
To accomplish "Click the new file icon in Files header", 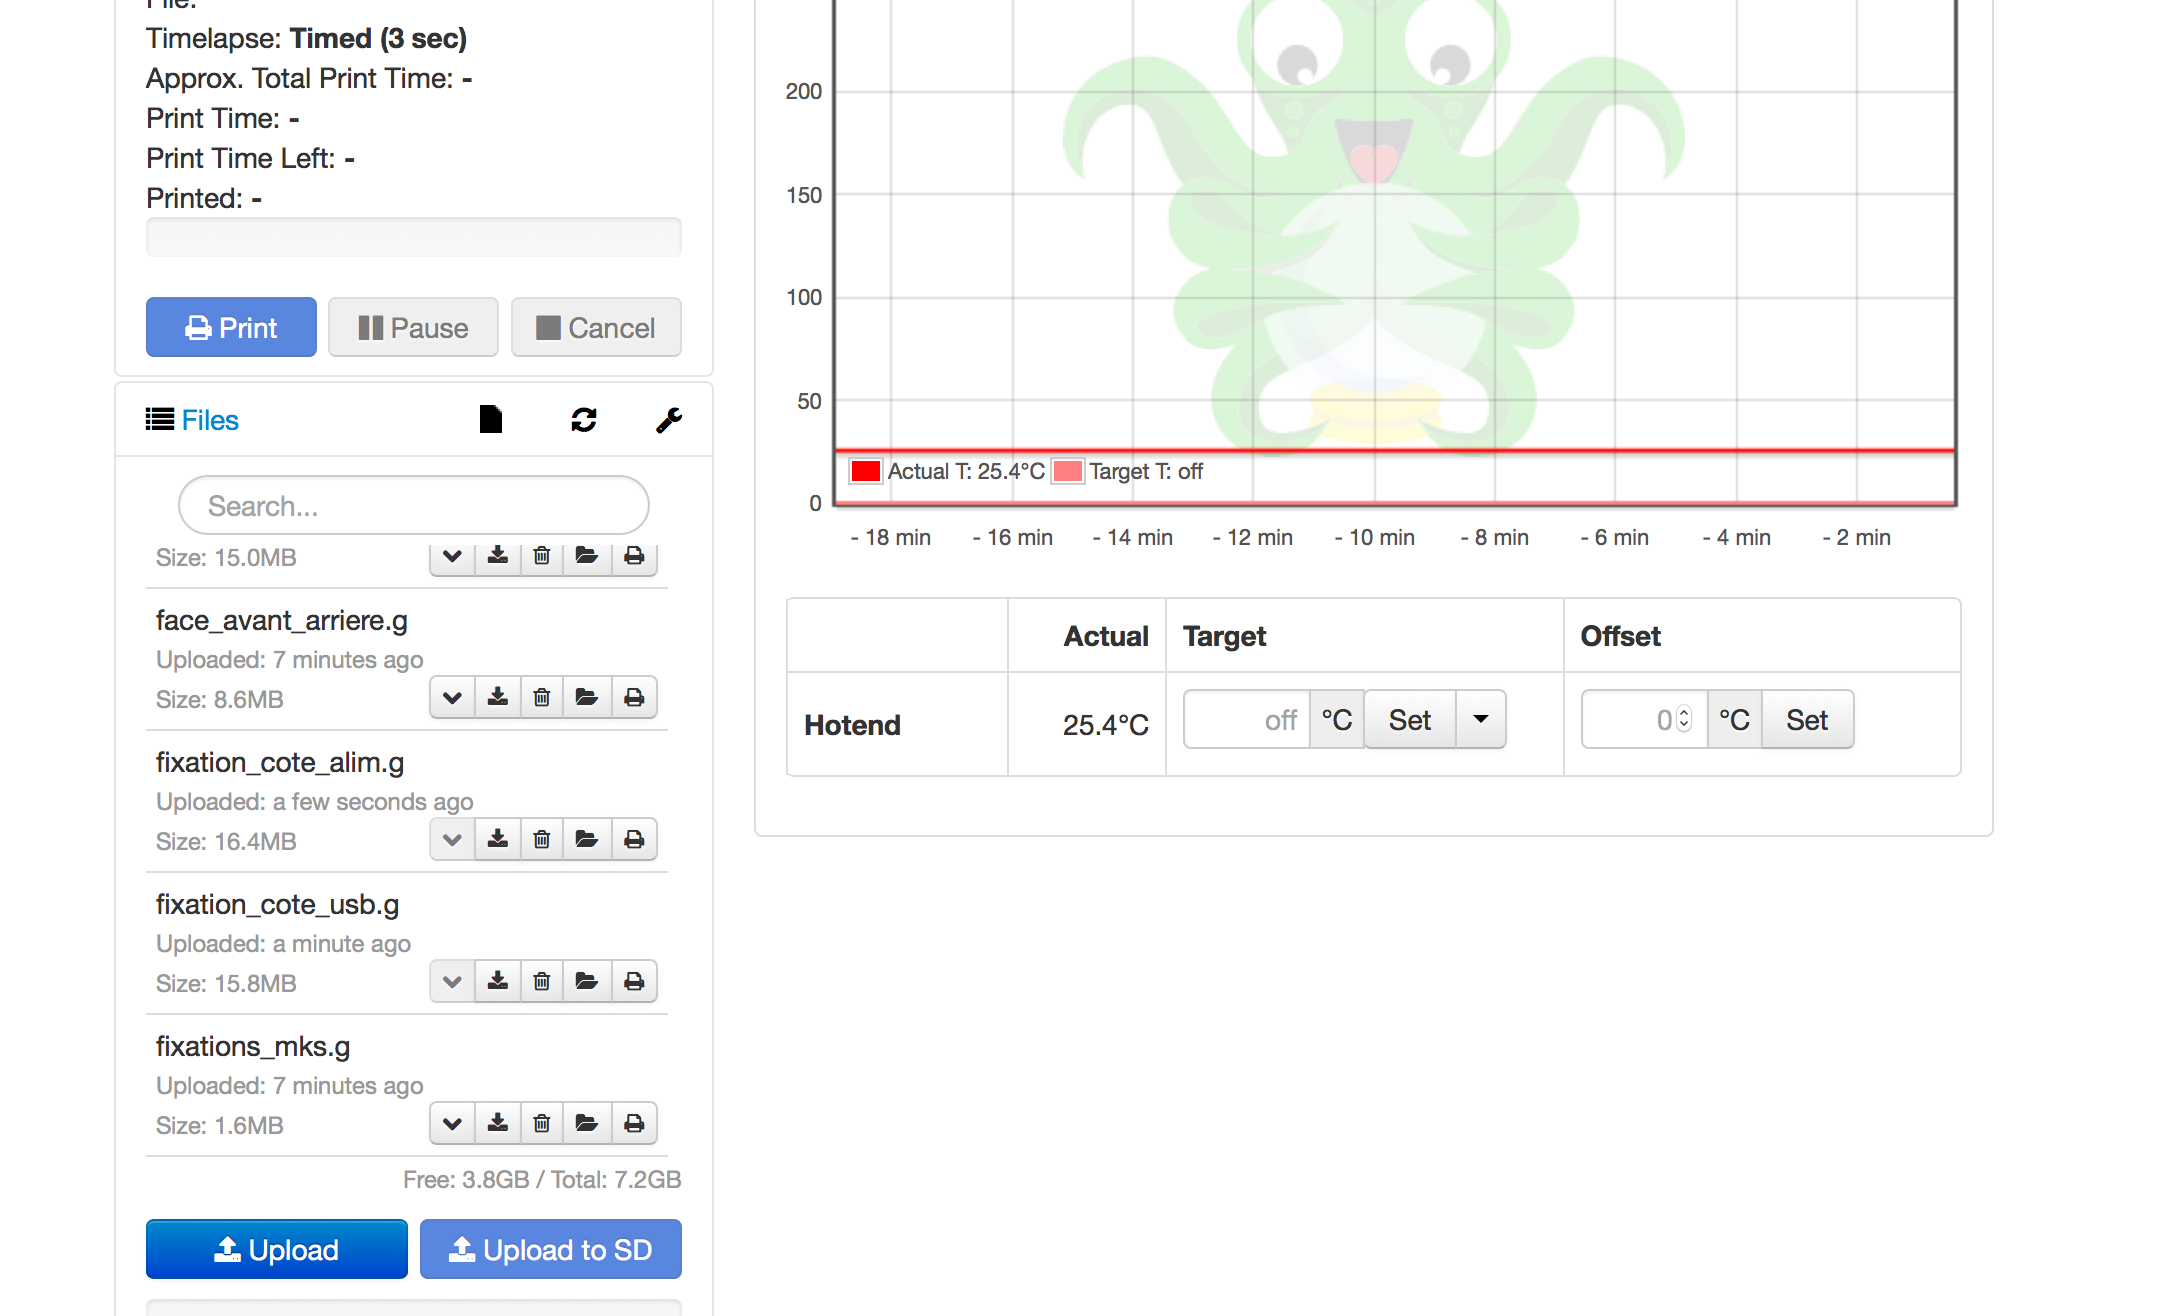I will pos(490,420).
